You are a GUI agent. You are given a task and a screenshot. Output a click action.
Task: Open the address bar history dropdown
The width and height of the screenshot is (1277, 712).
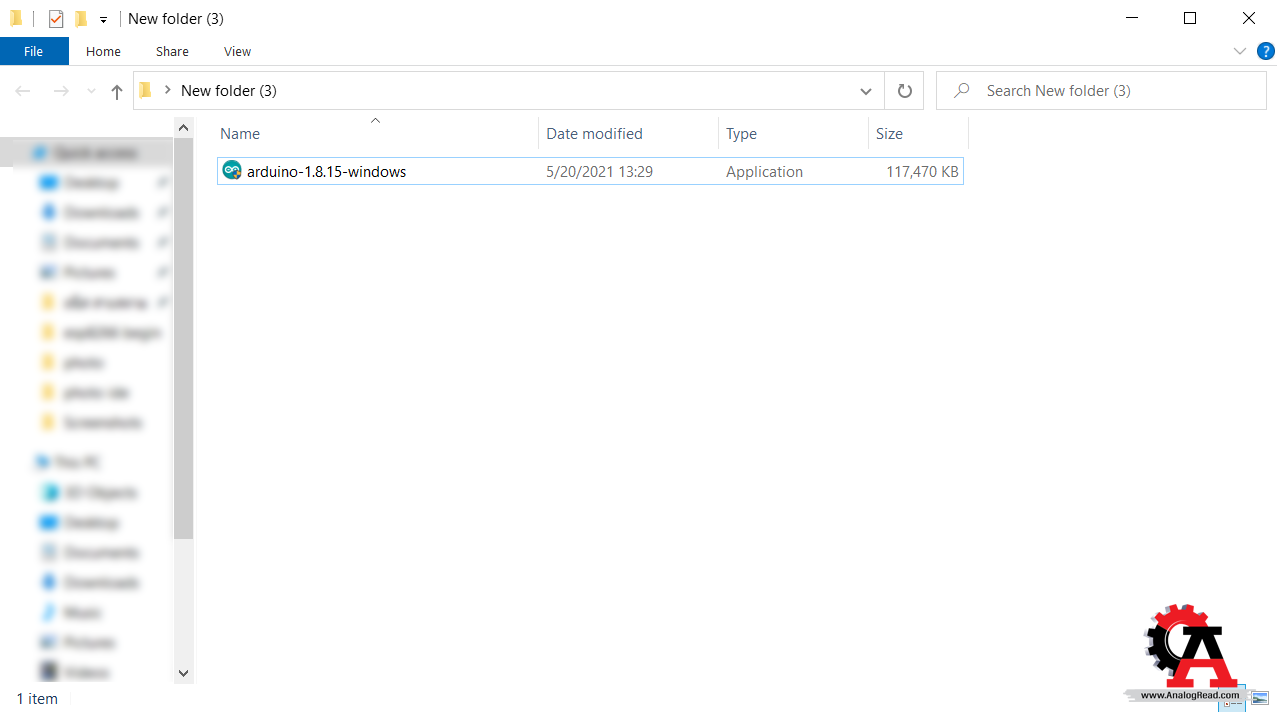866,91
